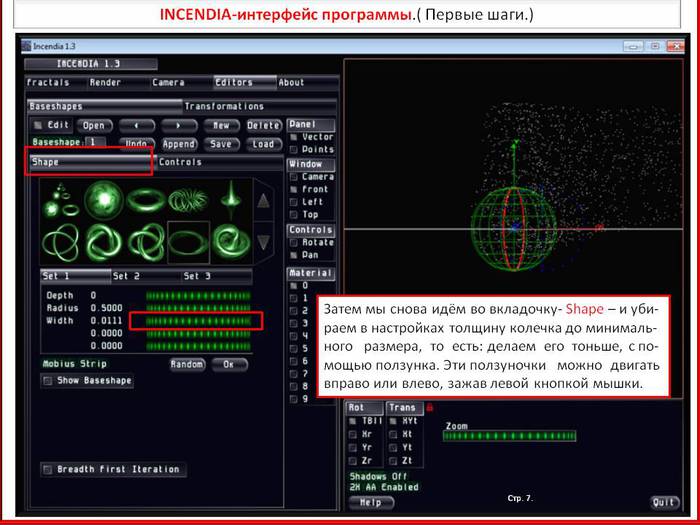Select the multi-shape cluster baseshape thumbnail
This screenshot has width=700, height=525.
[x=61, y=200]
